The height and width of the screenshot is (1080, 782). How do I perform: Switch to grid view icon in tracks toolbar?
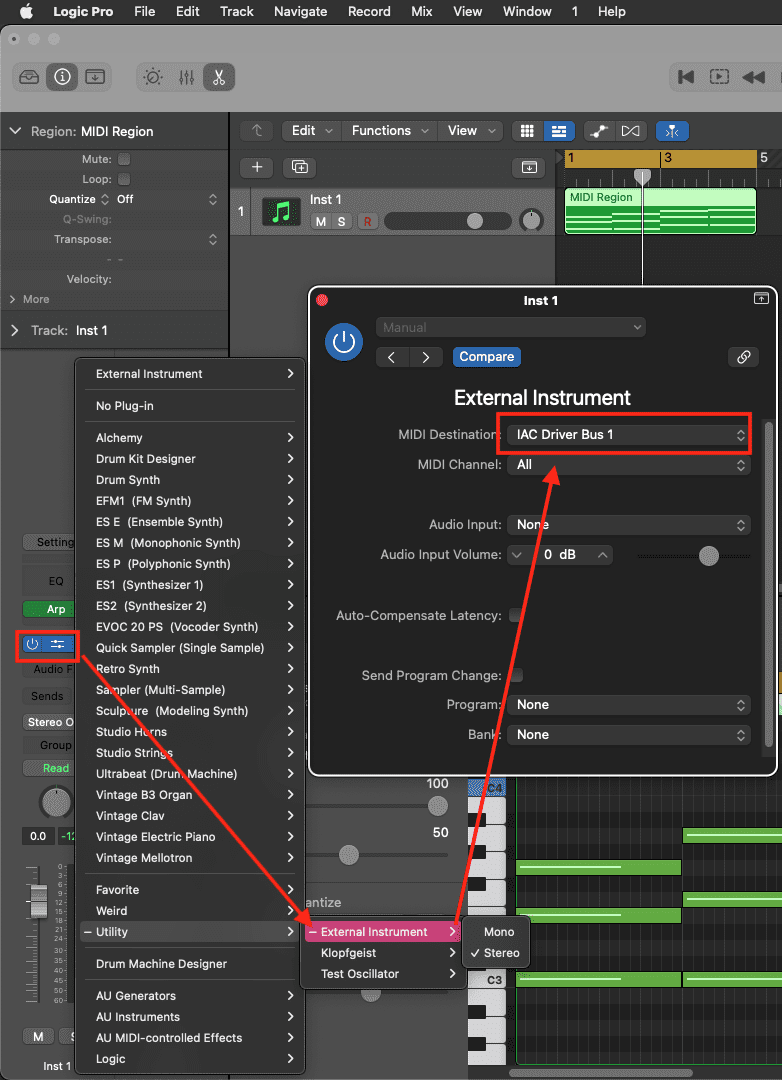[x=528, y=131]
